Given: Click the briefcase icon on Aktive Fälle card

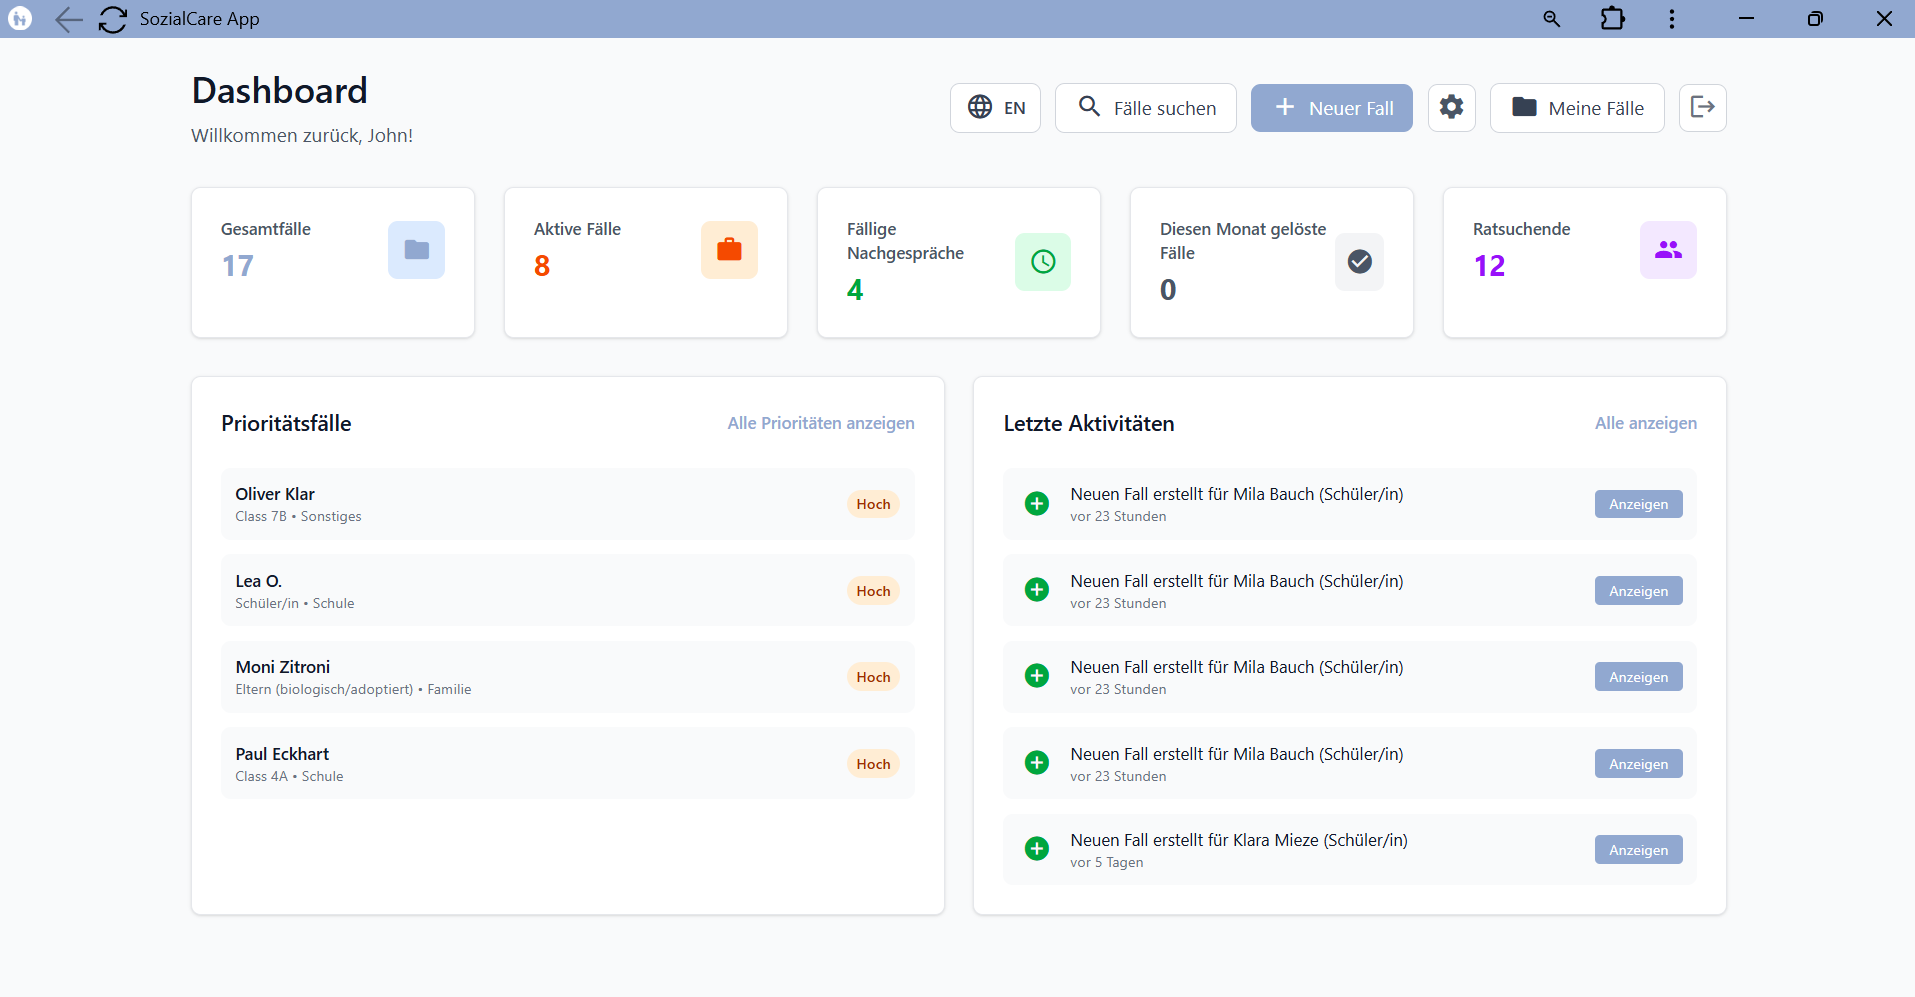Looking at the screenshot, I should [729, 249].
